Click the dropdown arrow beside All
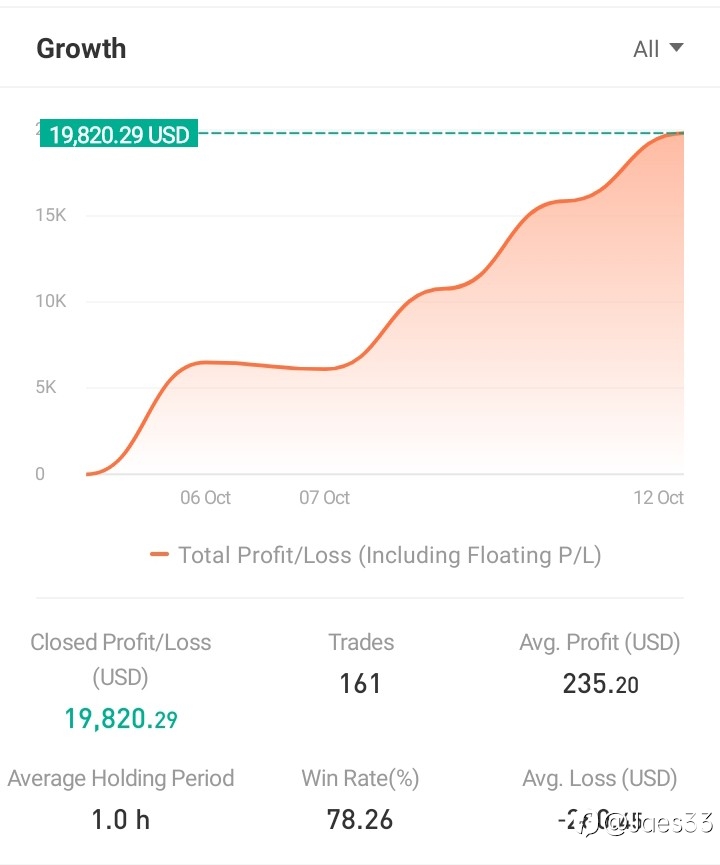The width and height of the screenshot is (720, 865). pyautogui.click(x=676, y=48)
